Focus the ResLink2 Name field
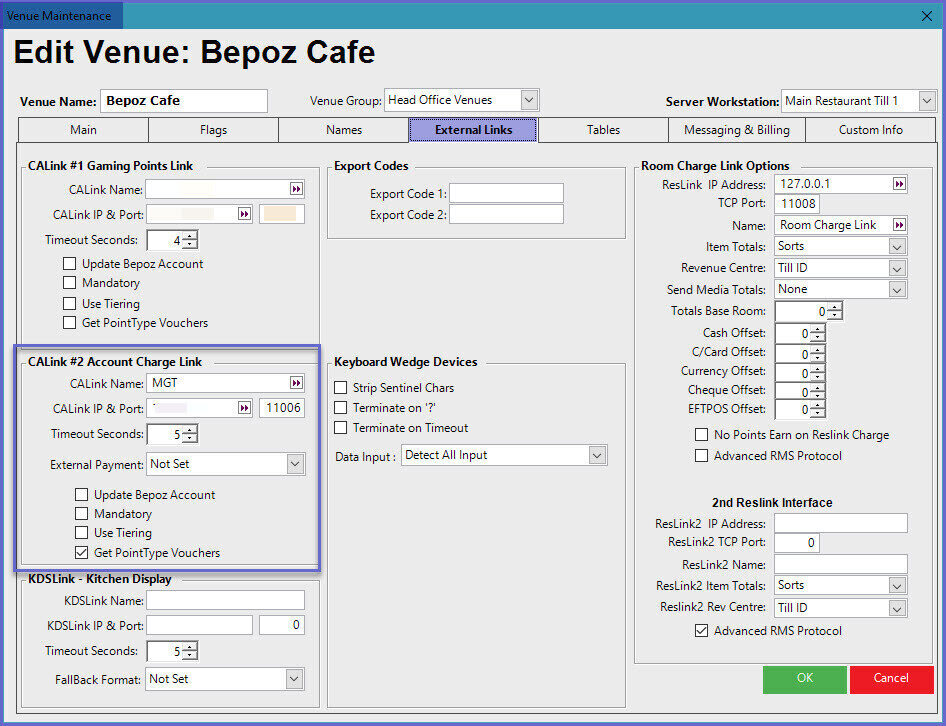Image resolution: width=946 pixels, height=726 pixels. (x=841, y=564)
